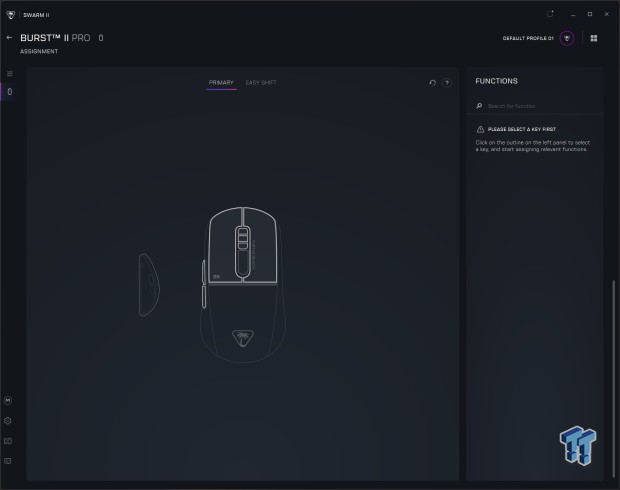Viewport: 620px width, 490px height.
Task: Switch to the PRIMARY tab
Action: coord(221,82)
